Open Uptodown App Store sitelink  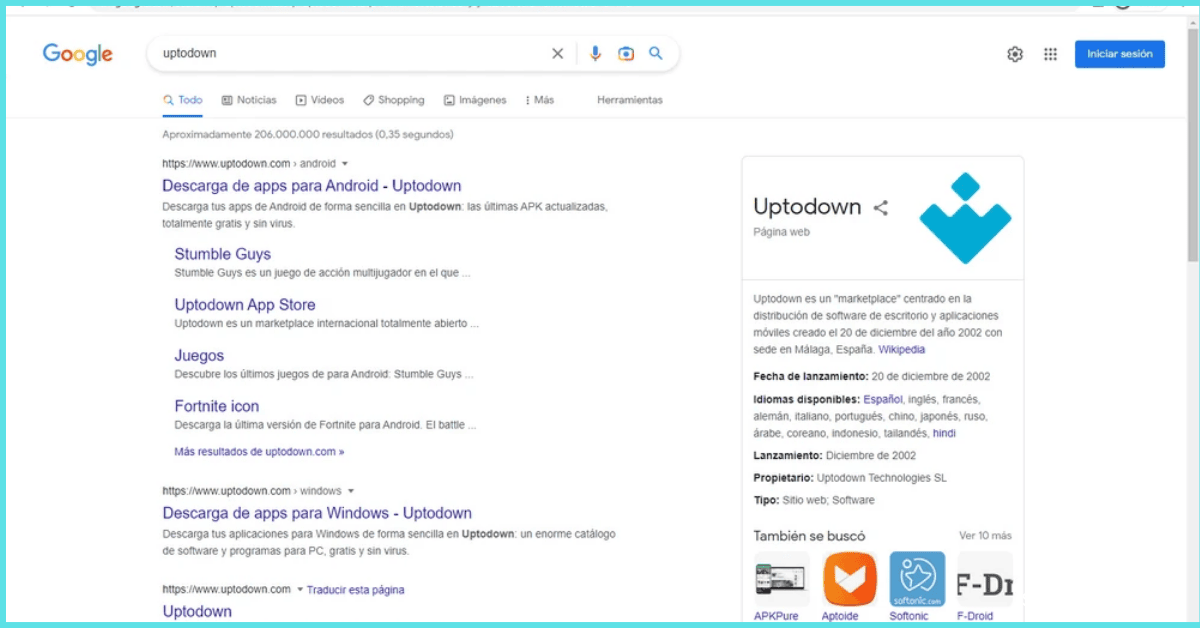tap(245, 305)
